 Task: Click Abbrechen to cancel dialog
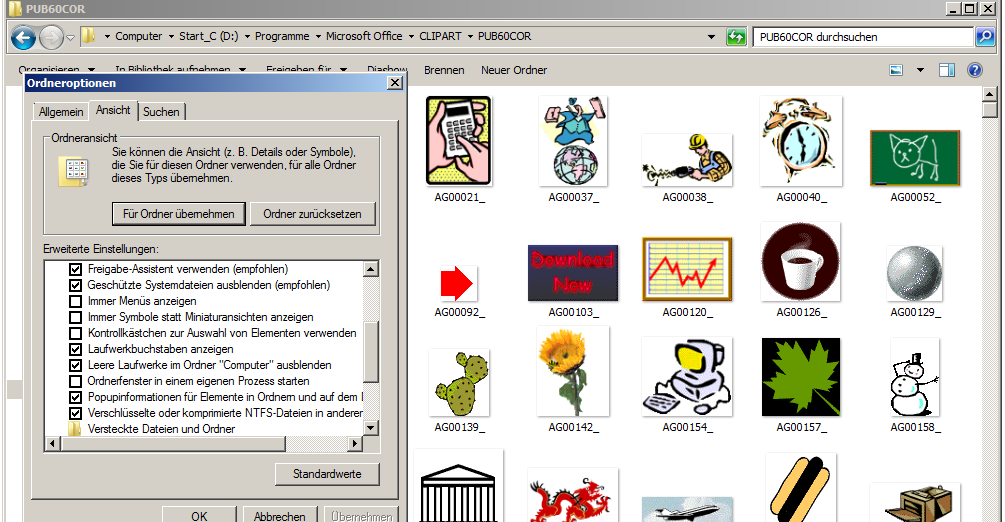click(279, 515)
